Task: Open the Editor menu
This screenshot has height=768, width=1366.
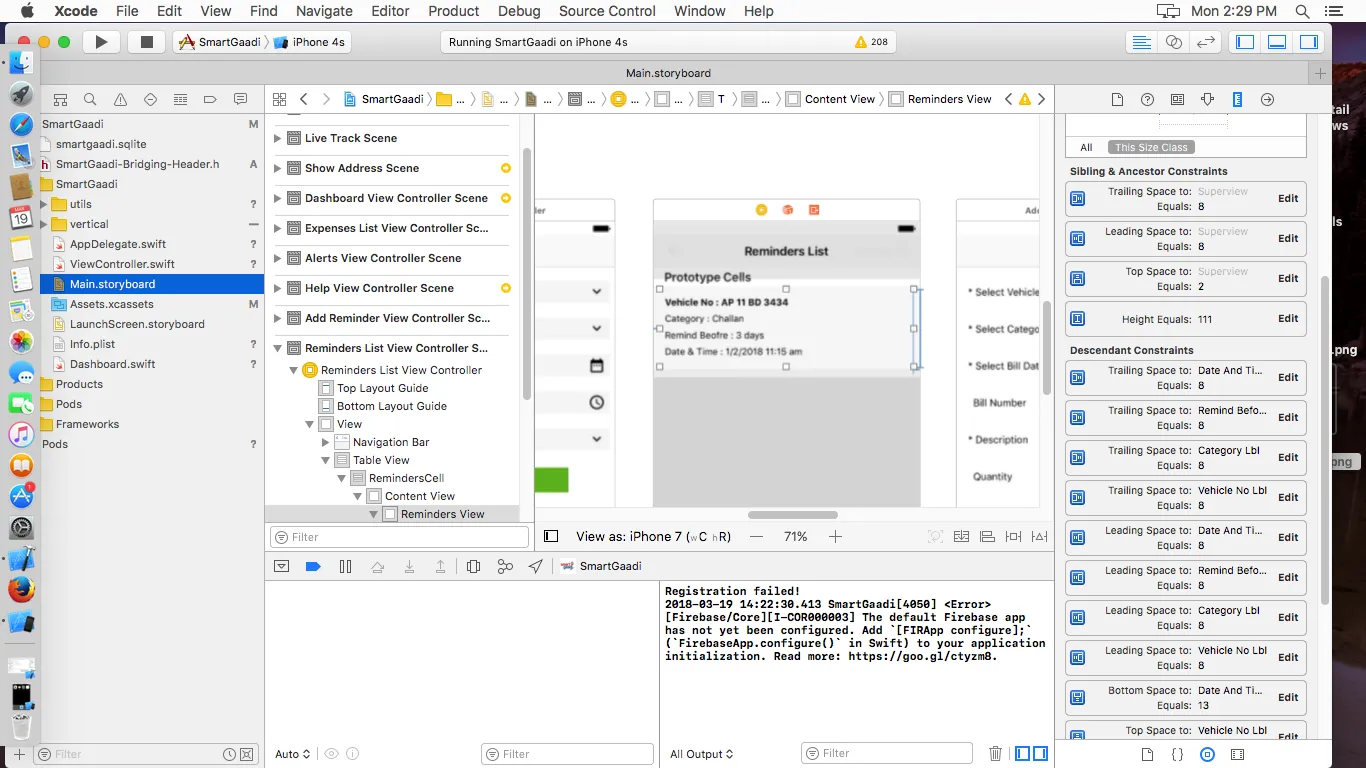Action: click(x=390, y=11)
